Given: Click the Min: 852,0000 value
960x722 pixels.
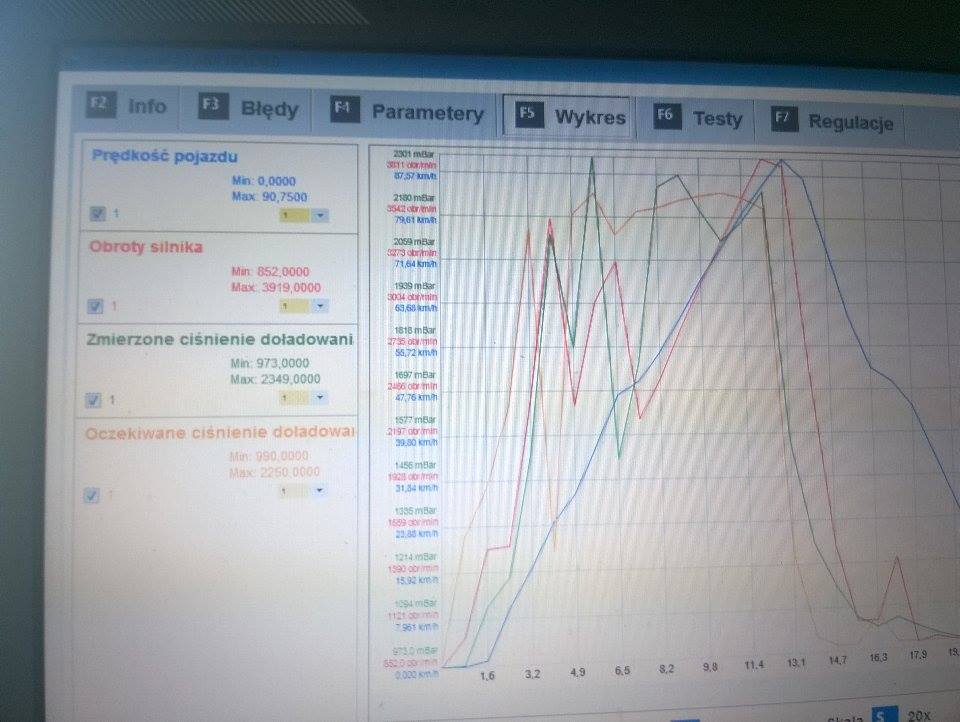Looking at the screenshot, I should (x=270, y=272).
